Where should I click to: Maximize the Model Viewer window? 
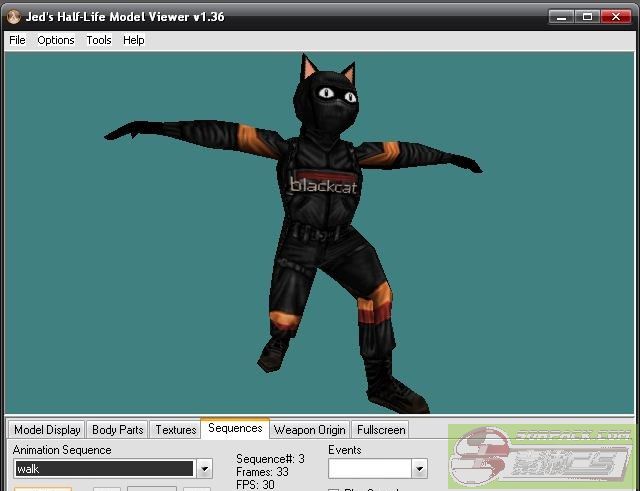click(x=588, y=16)
